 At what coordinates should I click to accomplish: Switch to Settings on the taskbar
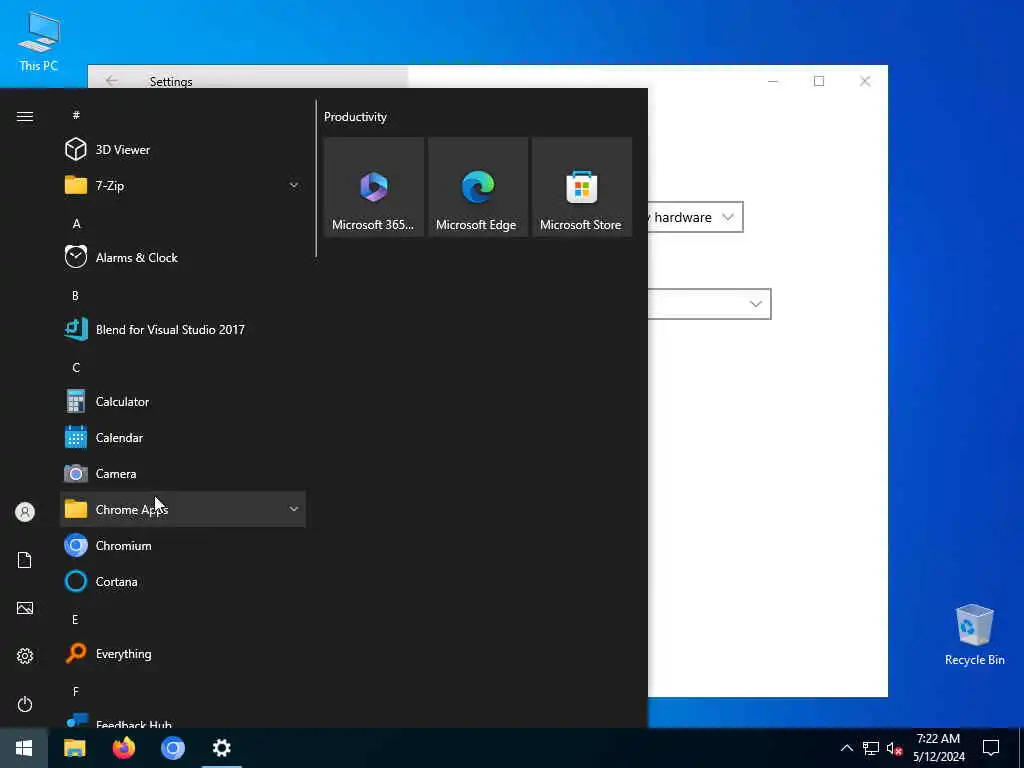[222, 748]
